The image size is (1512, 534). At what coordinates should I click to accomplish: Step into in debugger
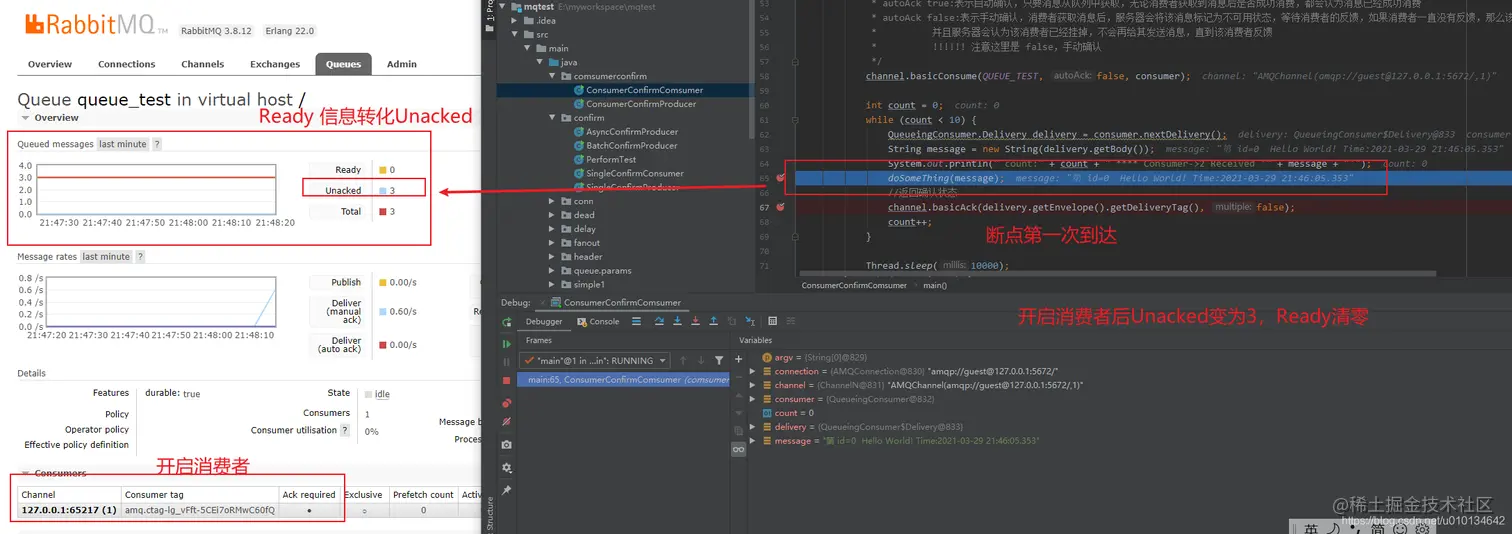coord(678,321)
